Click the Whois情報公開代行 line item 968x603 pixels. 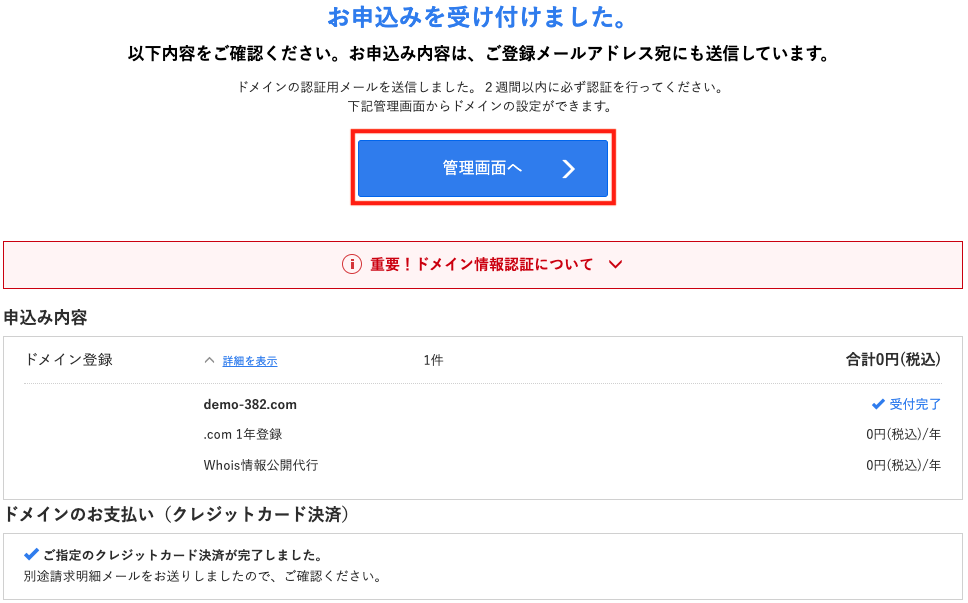(261, 465)
